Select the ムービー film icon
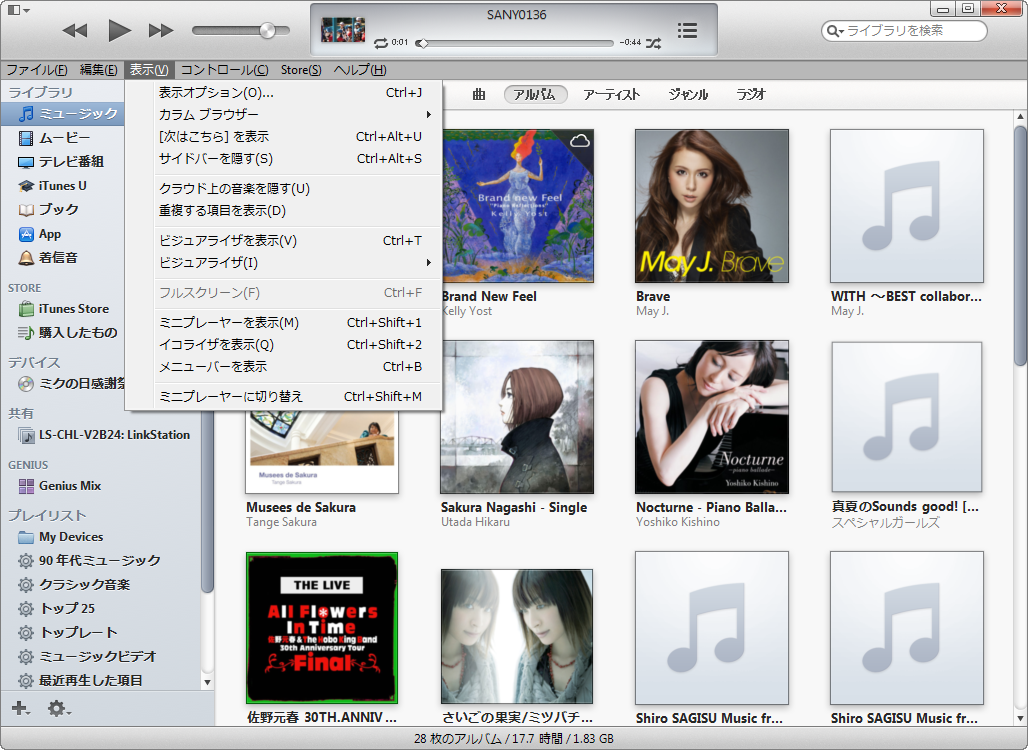 26,138
